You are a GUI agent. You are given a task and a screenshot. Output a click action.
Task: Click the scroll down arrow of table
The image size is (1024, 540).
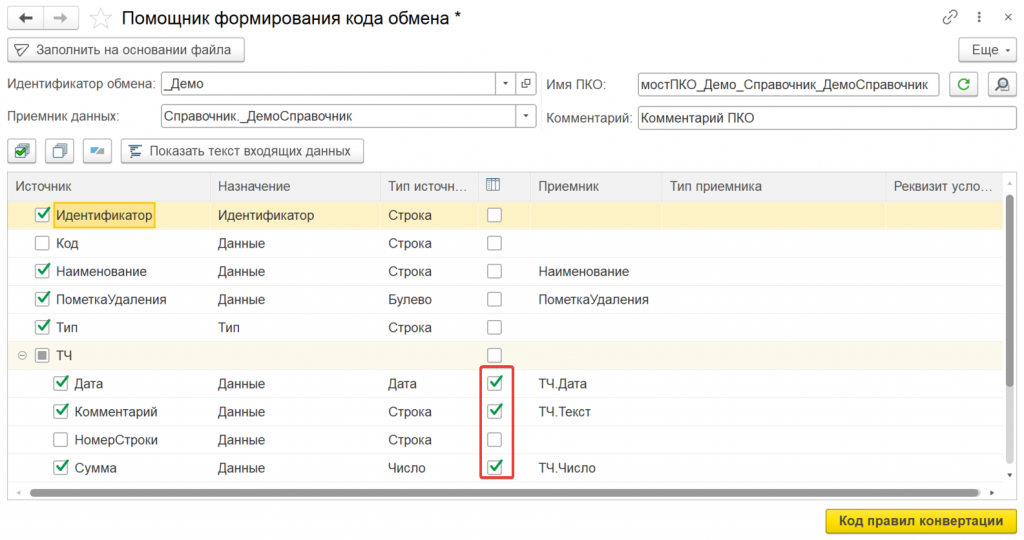[x=1010, y=475]
